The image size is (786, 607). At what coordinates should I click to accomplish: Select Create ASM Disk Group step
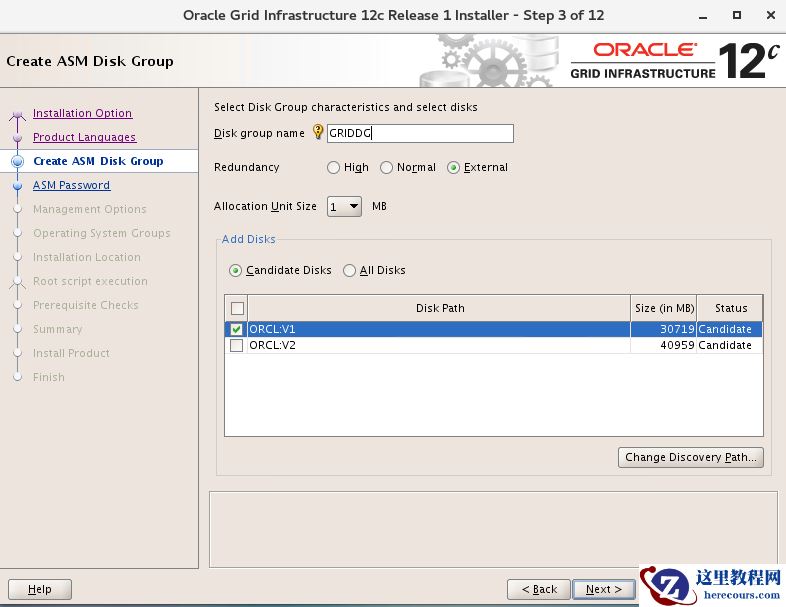[98, 161]
